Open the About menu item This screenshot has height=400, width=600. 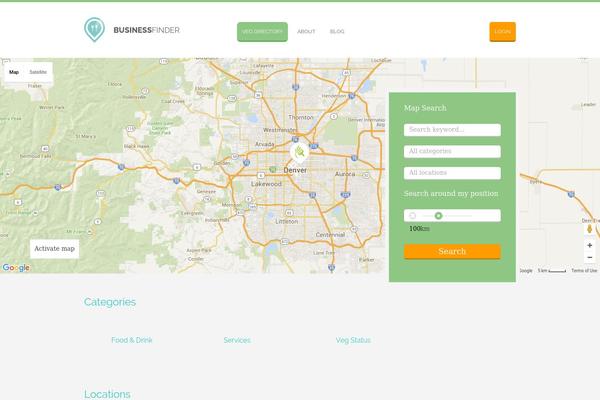tap(306, 31)
